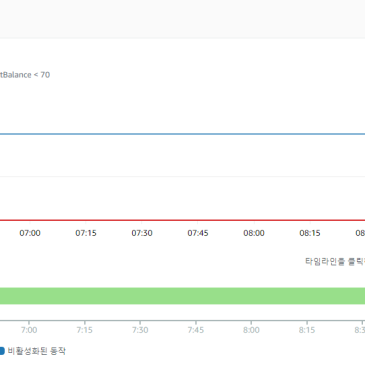The height and width of the screenshot is (365, 365).
Task: Click the red threshold line
Action: pos(182,220)
